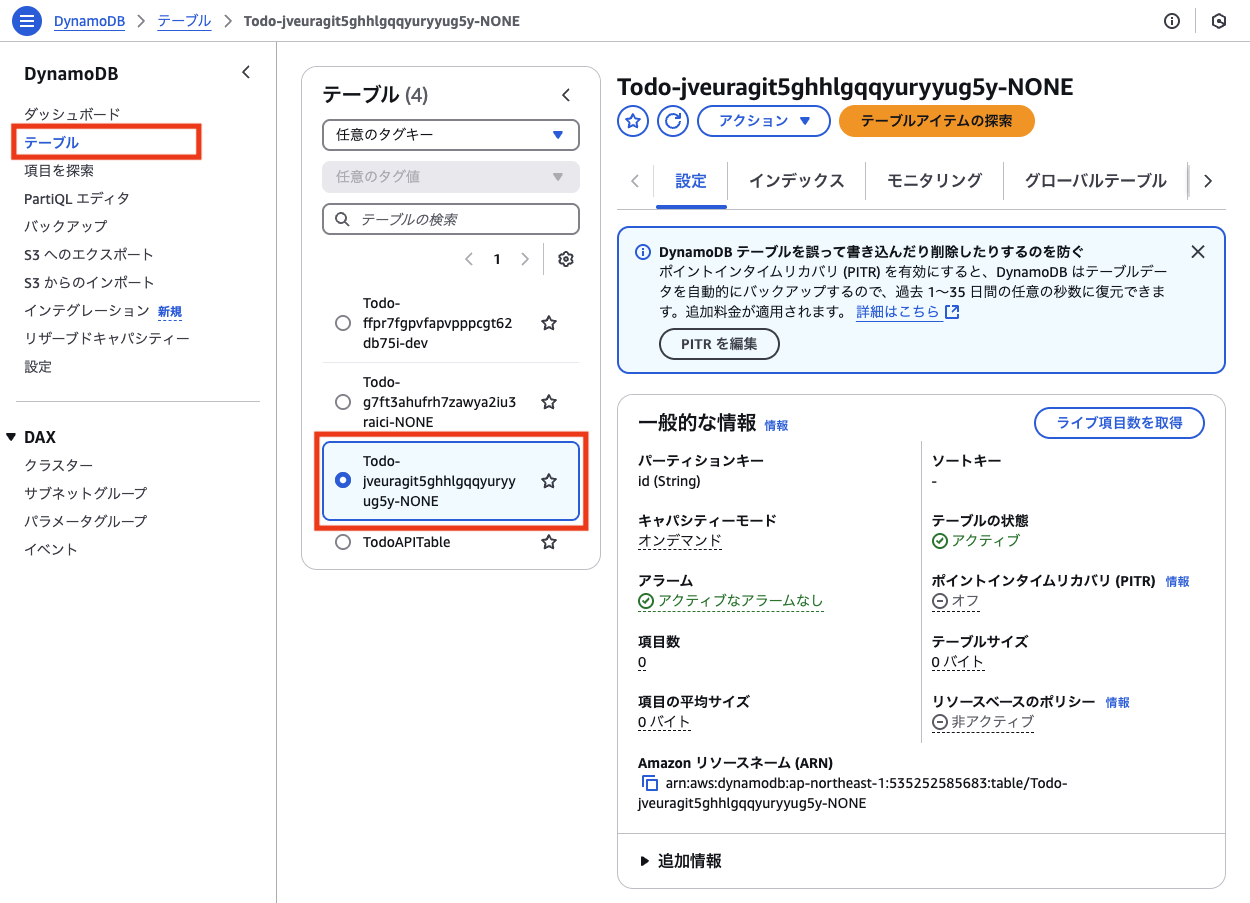Open ダッシュボード in the sidebar
The width and height of the screenshot is (1250, 903).
[x=72, y=114]
